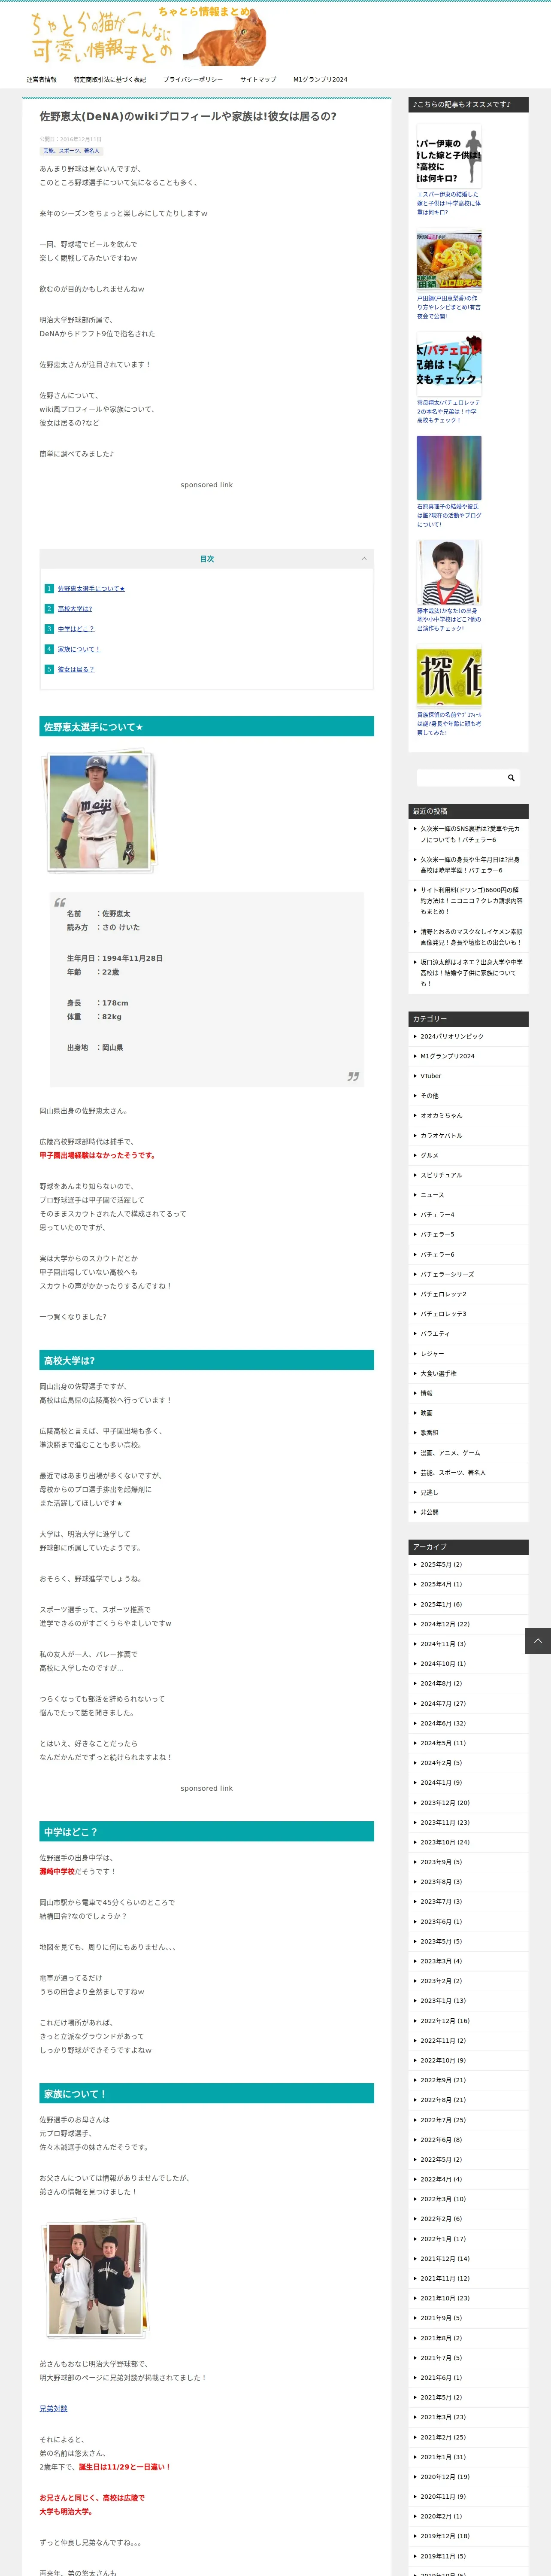
Task: Open プライバシーポリシー menu item
Action: point(193,79)
